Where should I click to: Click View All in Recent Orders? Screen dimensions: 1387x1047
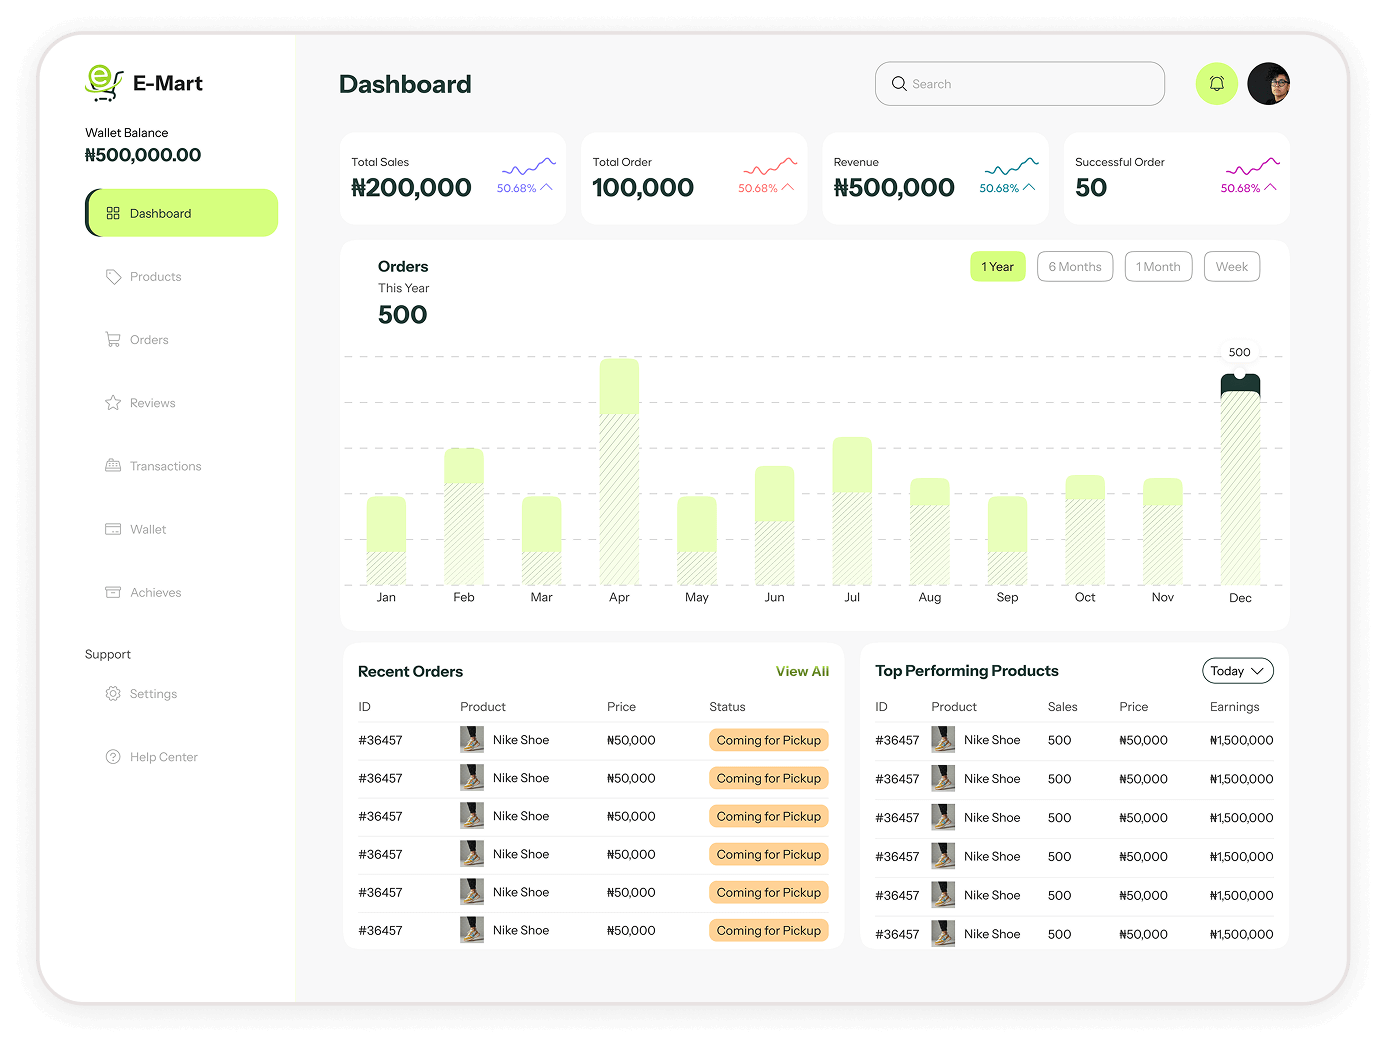click(x=802, y=672)
